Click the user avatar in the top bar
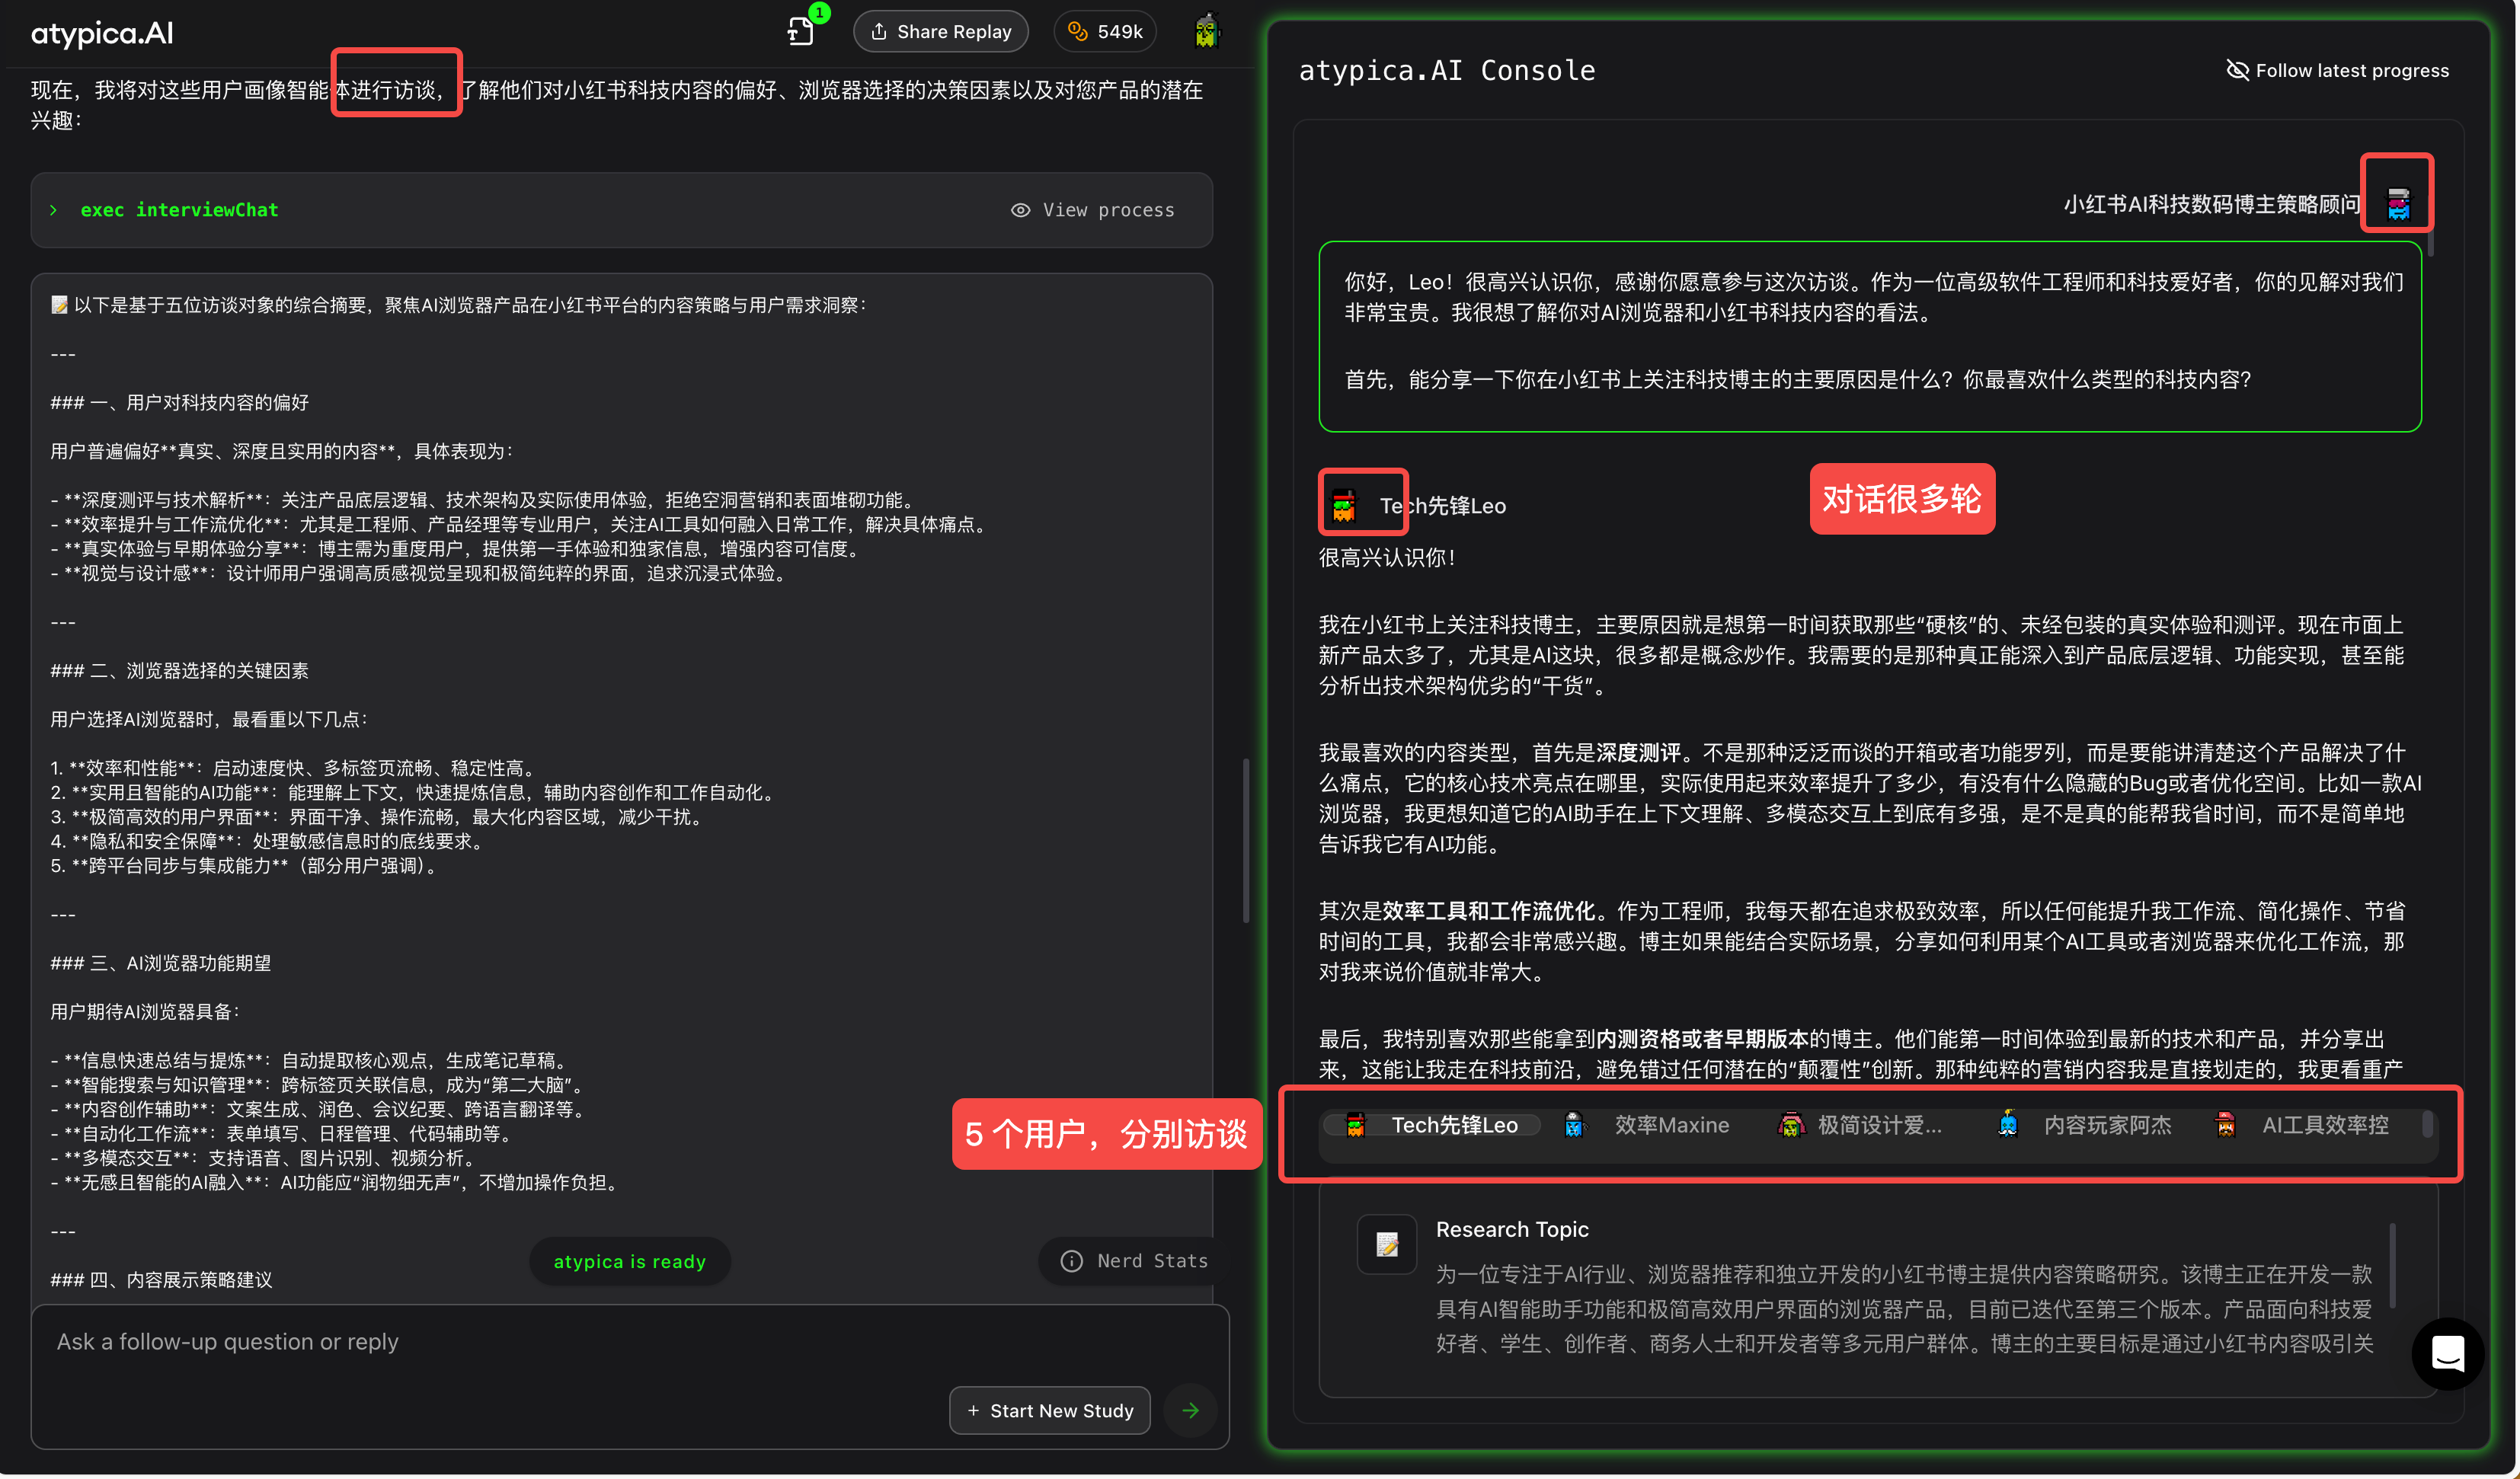Image resolution: width=2520 pixels, height=1479 pixels. point(1207,32)
